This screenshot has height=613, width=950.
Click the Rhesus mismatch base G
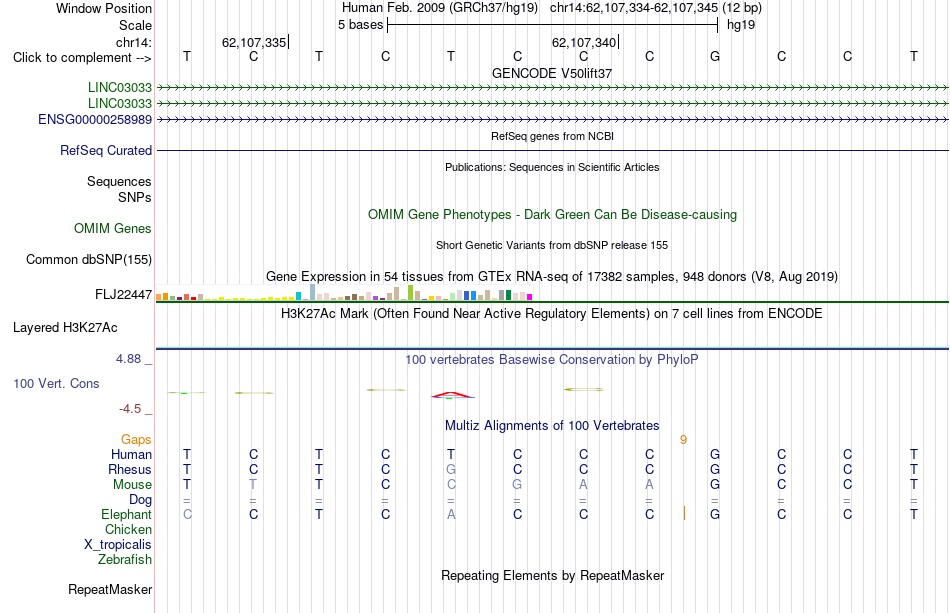451,469
